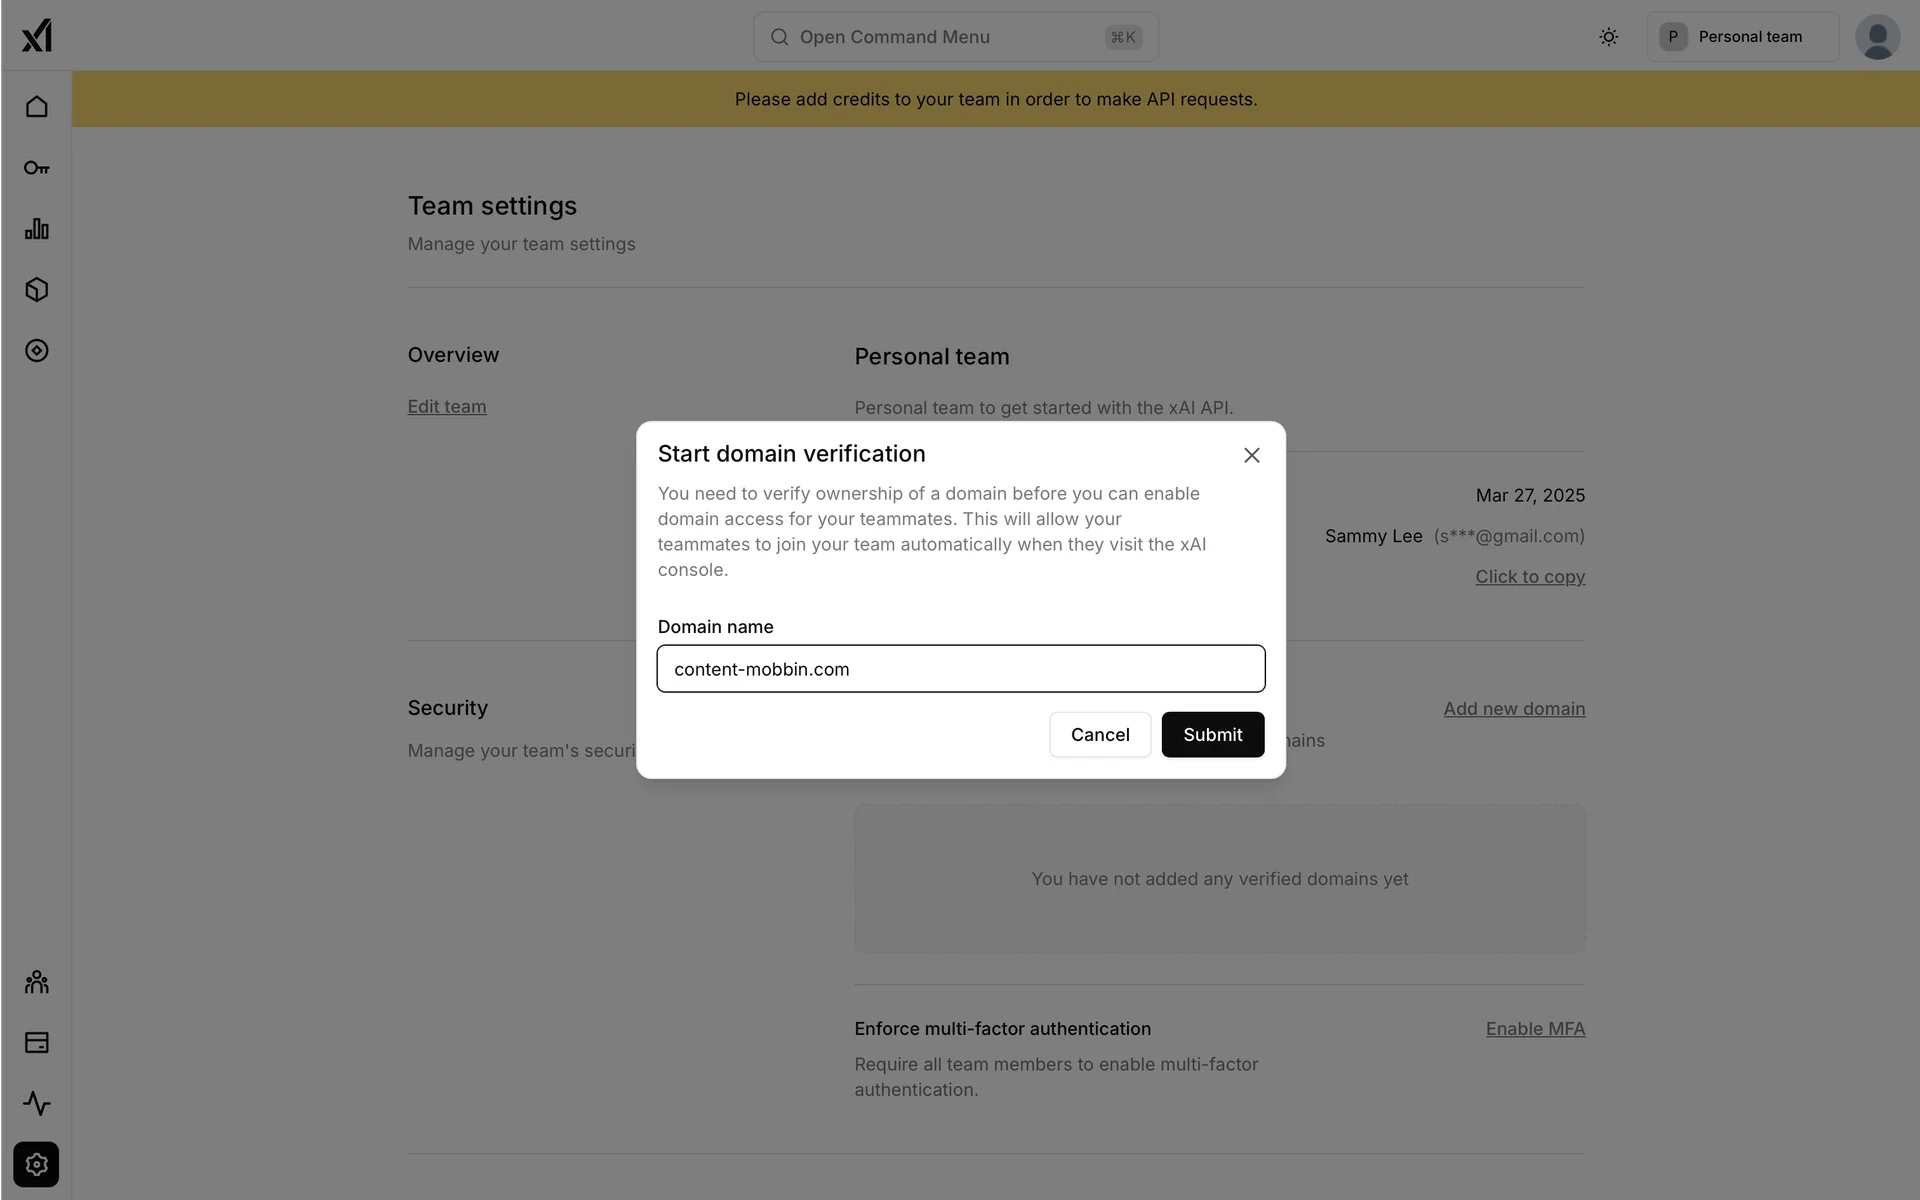Toggle the light/dark theme sun icon
The width and height of the screenshot is (1920, 1200).
1608,37
